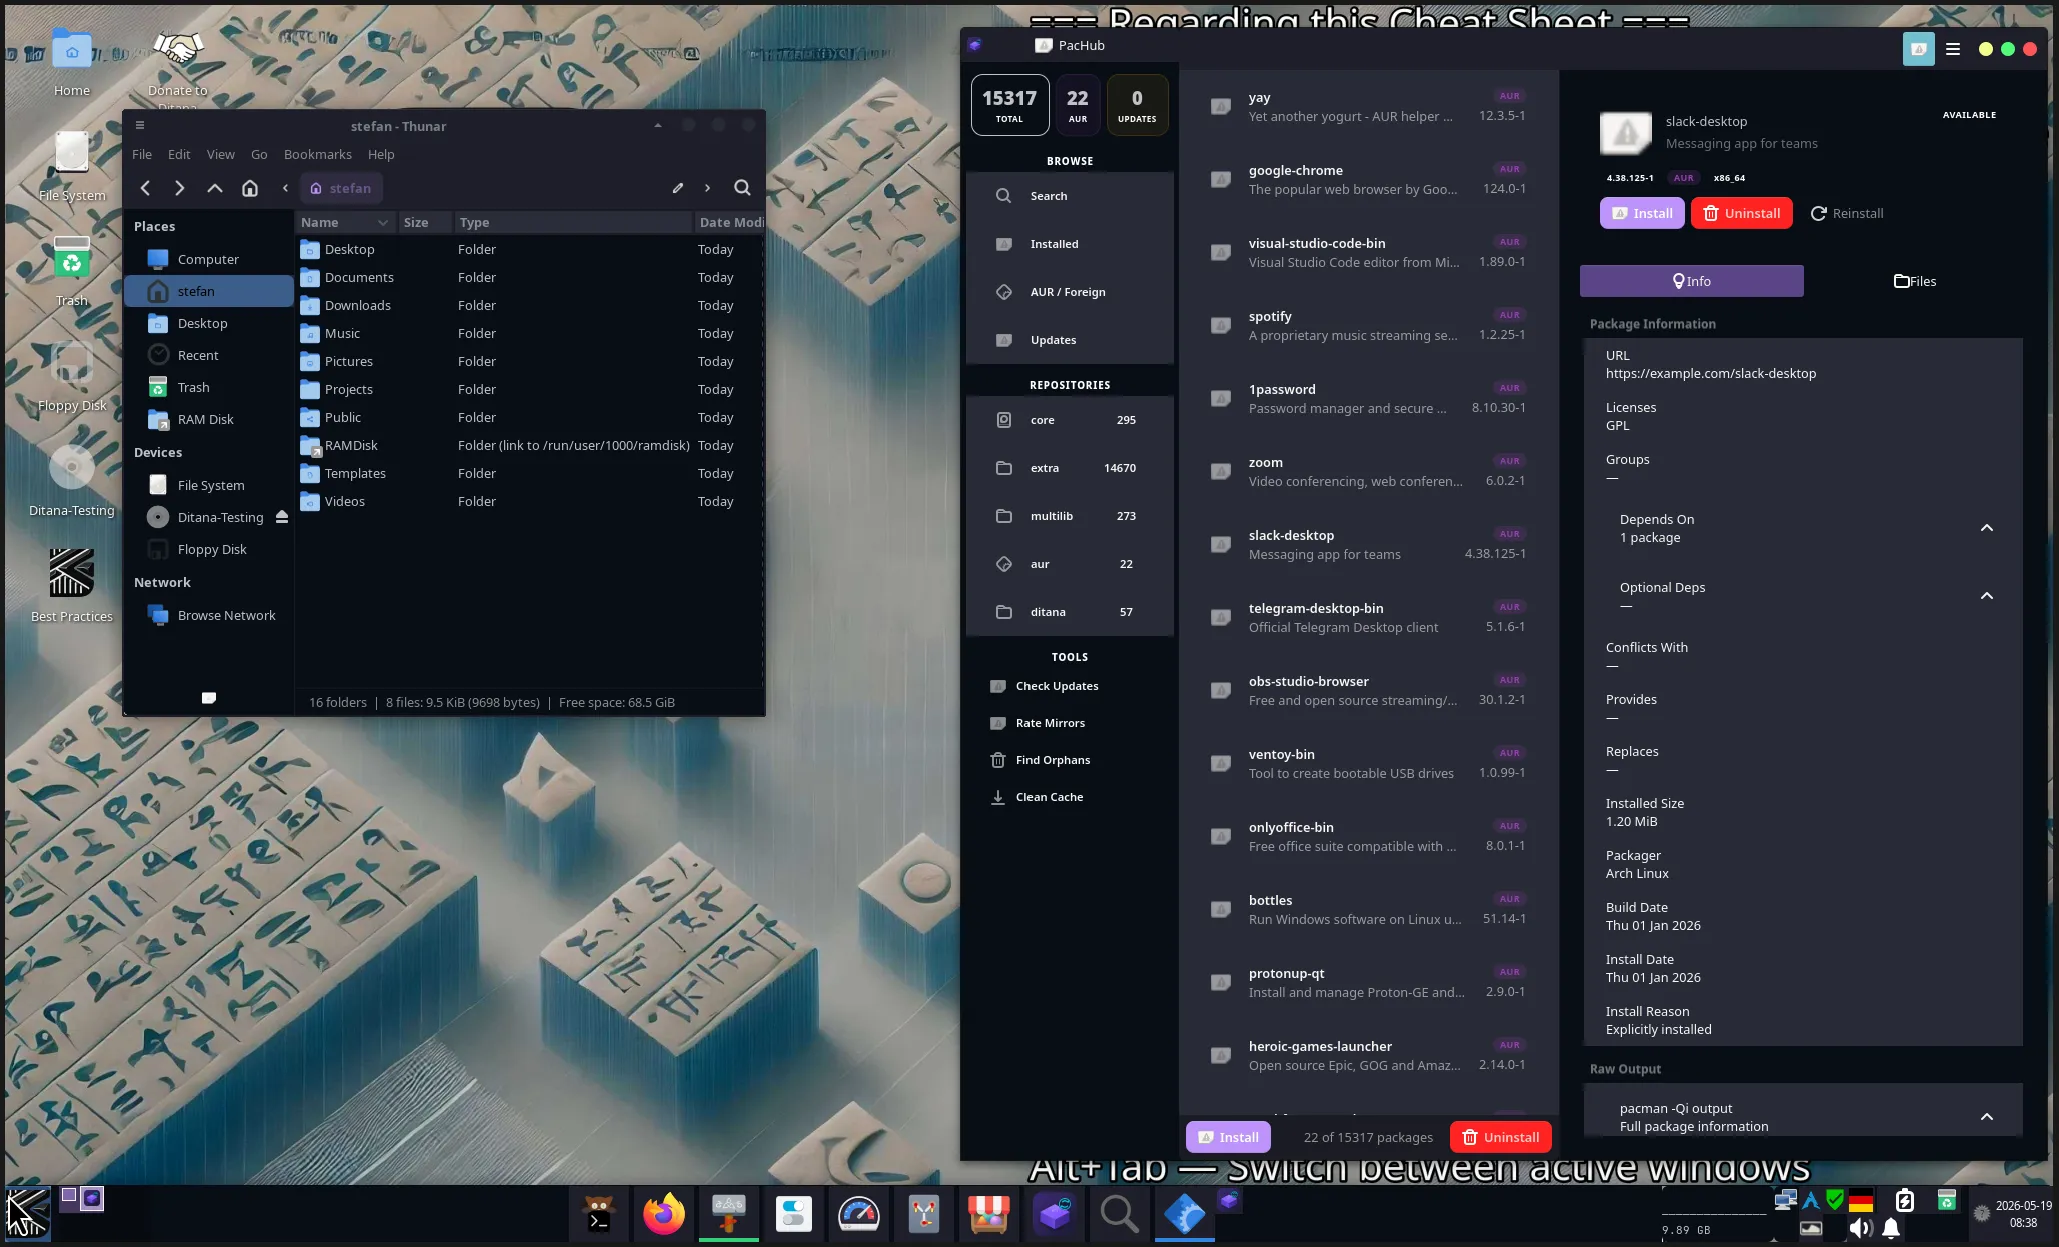2059x1247 pixels.
Task: Click the stefan path button in Thunar
Action: [x=341, y=188]
